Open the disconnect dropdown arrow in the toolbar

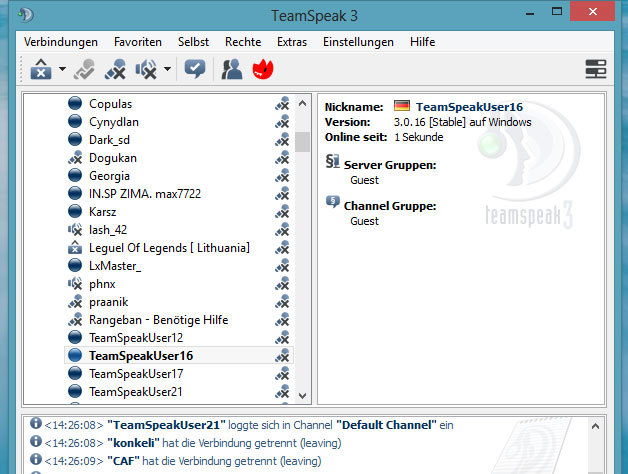point(62,69)
